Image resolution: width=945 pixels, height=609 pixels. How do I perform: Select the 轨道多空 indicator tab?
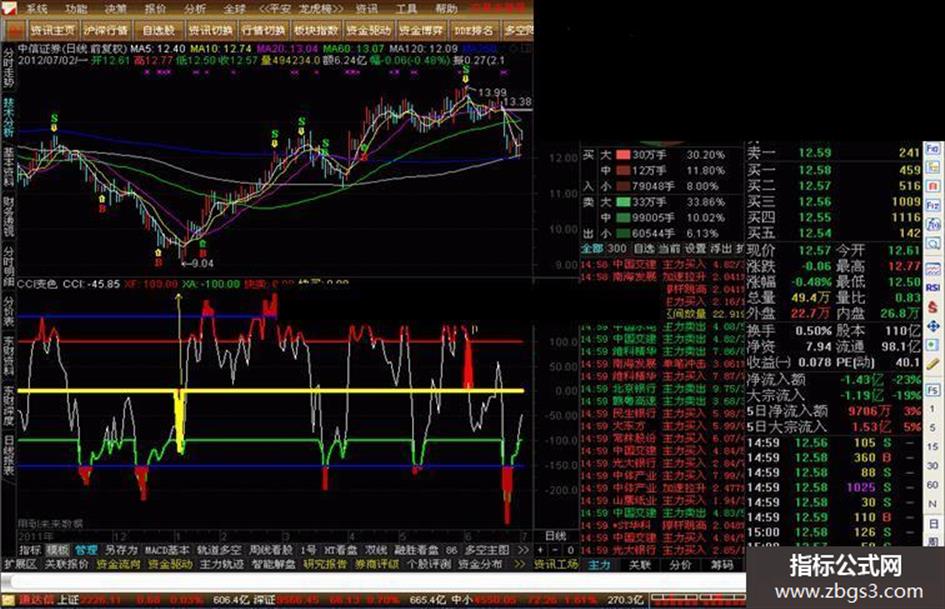(x=219, y=550)
